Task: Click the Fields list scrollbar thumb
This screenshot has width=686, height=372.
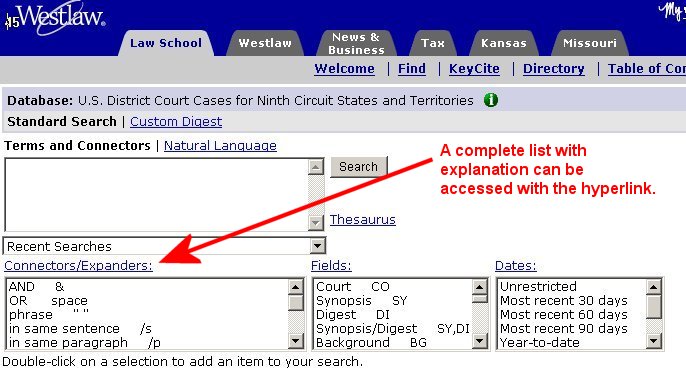Action: [480, 299]
